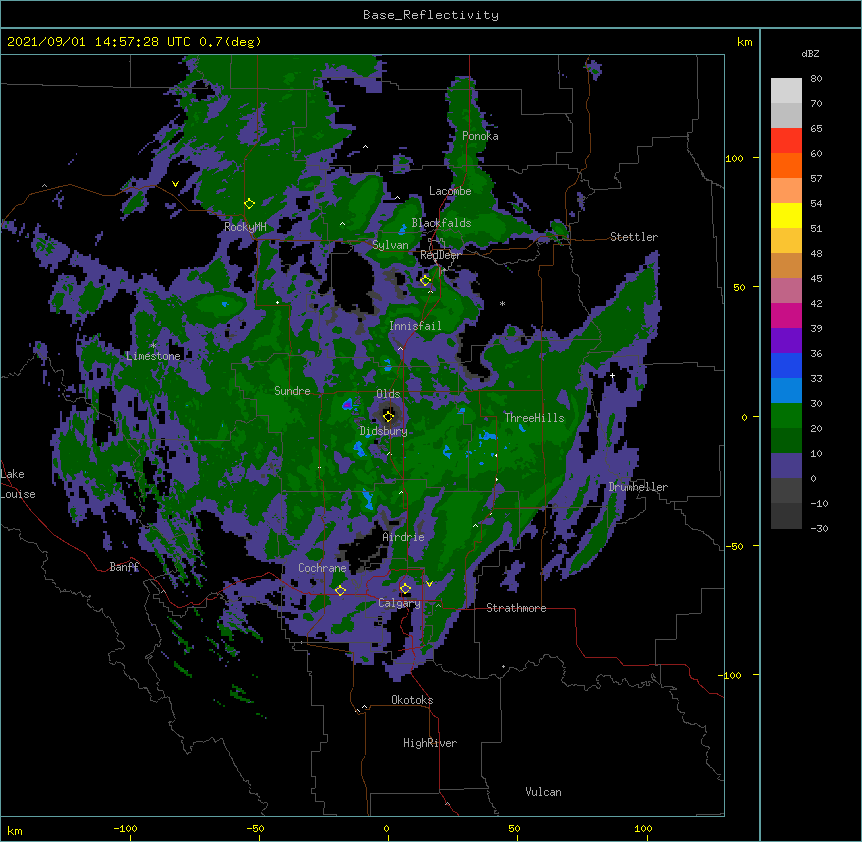The width and height of the screenshot is (862, 842).
Task: Click the magenta 42 dBZ legend swatch
Action: 786,315
